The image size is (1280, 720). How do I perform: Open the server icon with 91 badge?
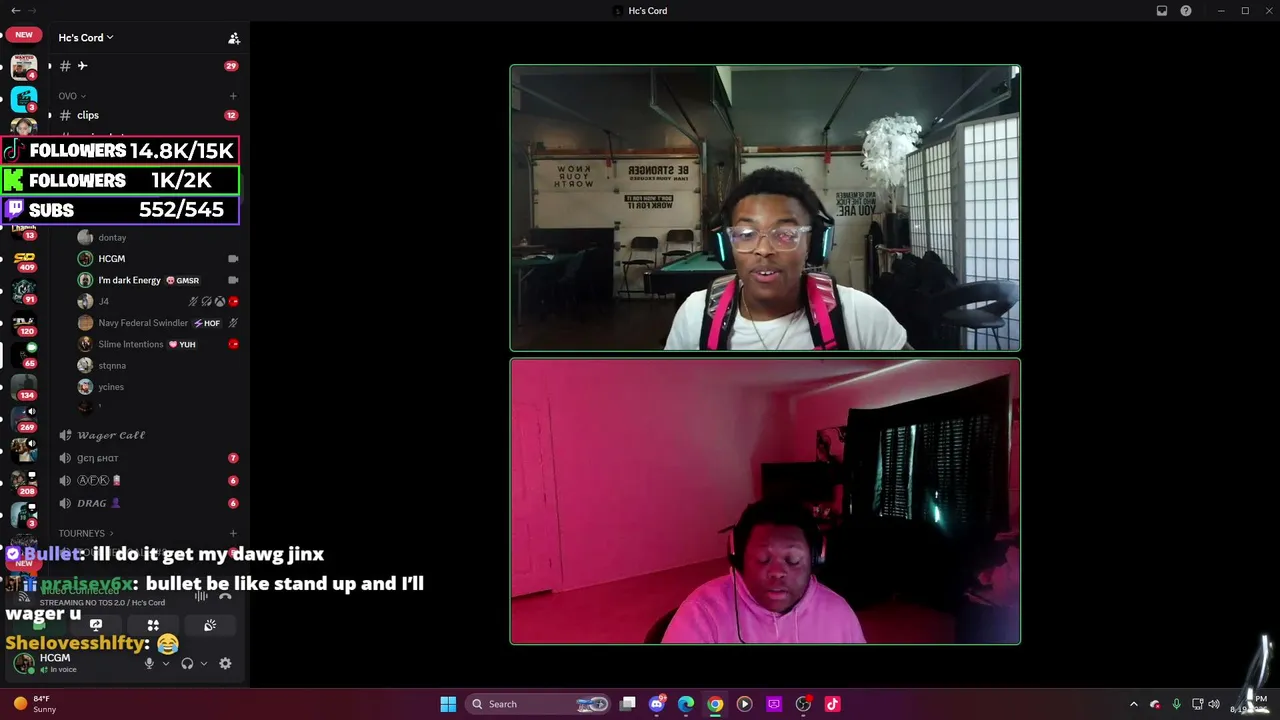point(24,292)
